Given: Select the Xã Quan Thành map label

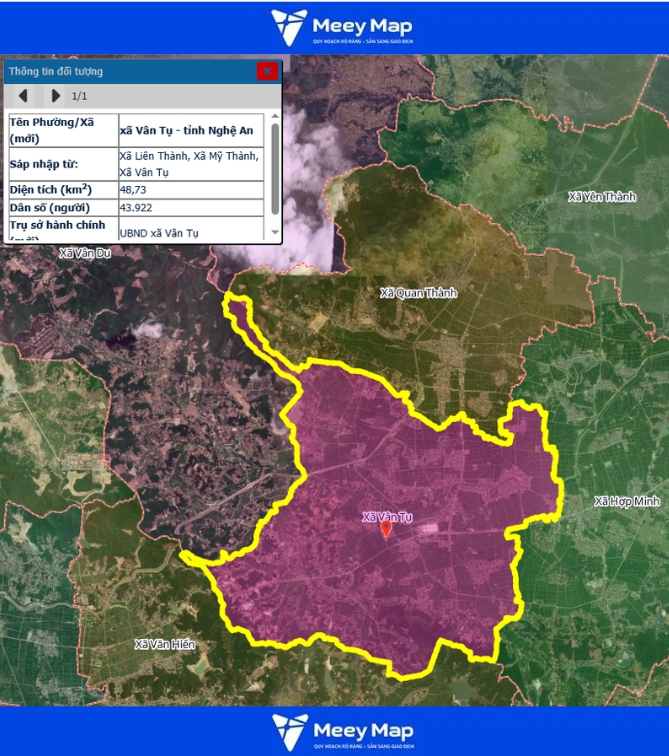Looking at the screenshot, I should click(x=418, y=293).
